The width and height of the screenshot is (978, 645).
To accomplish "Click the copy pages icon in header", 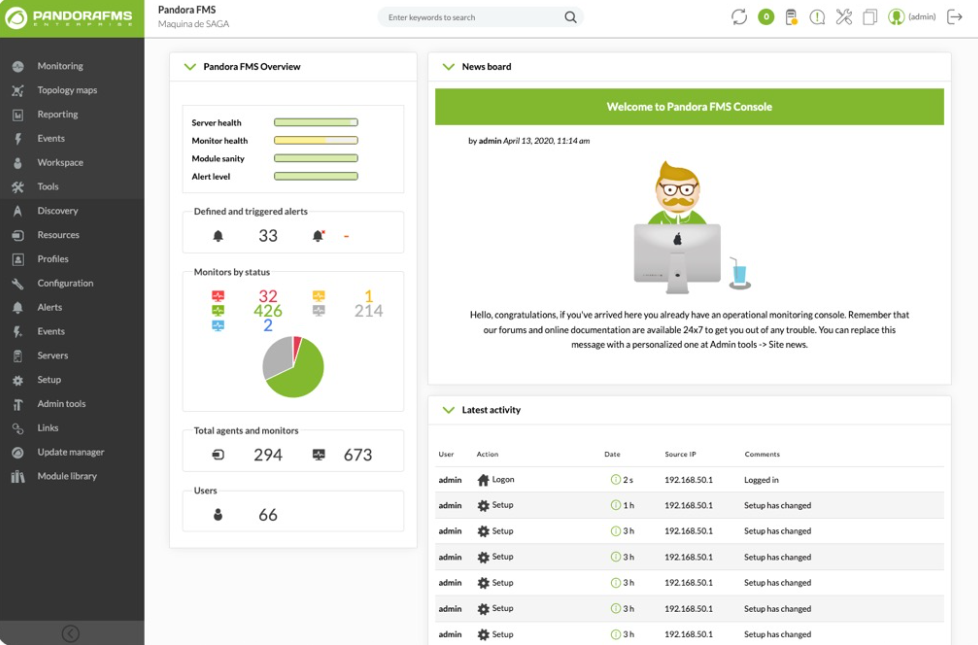I will click(x=869, y=17).
